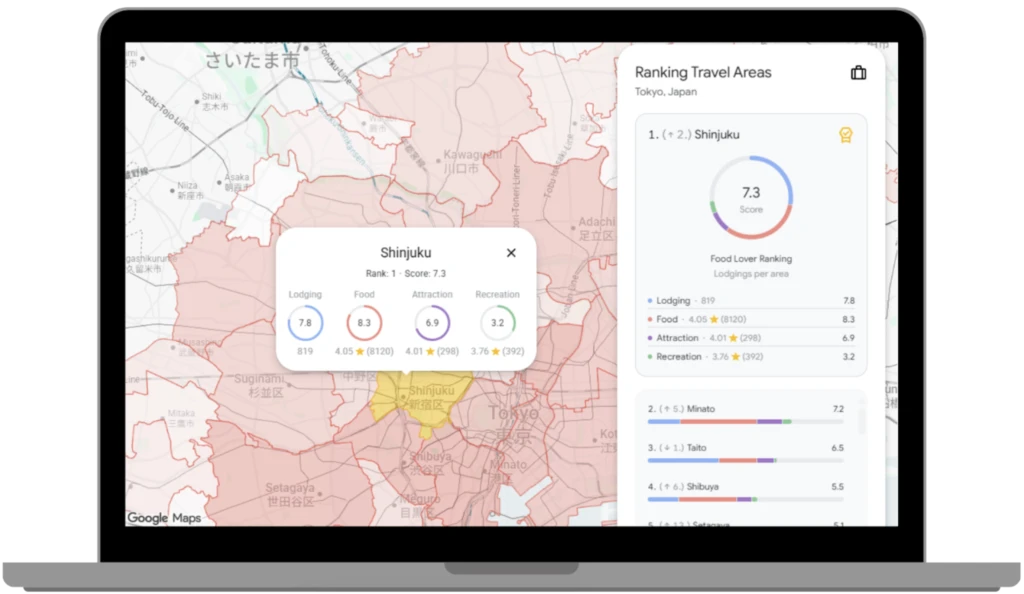1024x594 pixels.
Task: Click the Lodging 7.8 score ring in popup
Action: [305, 323]
